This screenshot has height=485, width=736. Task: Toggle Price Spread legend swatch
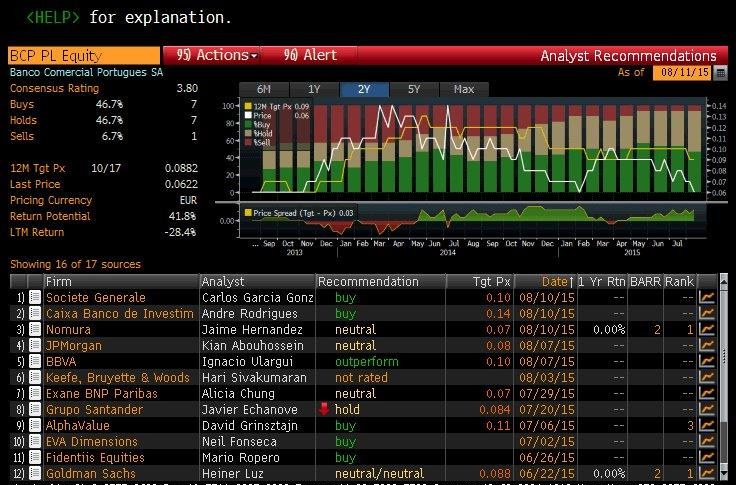tap(248, 213)
